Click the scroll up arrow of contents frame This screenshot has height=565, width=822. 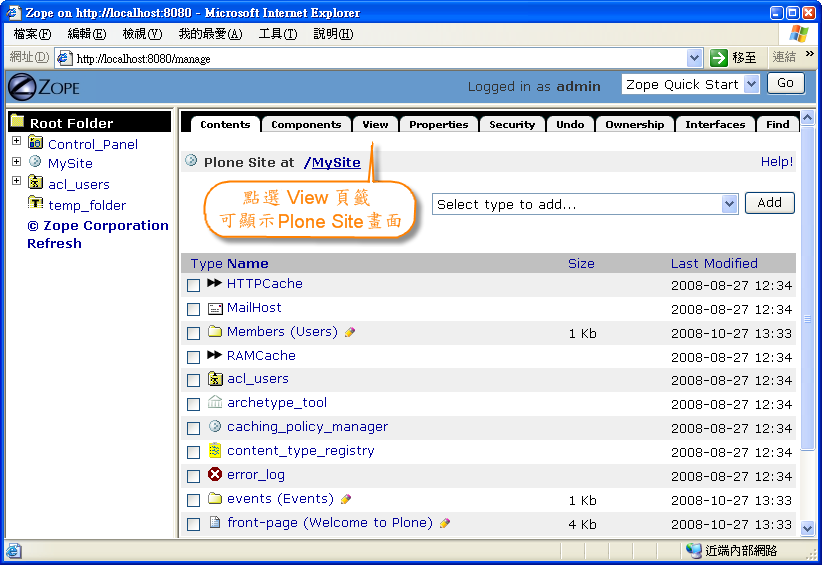point(808,118)
